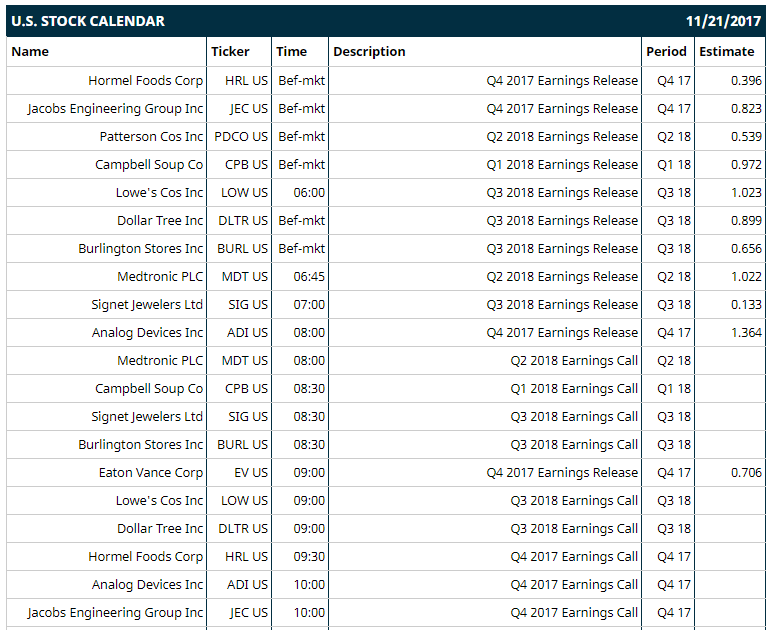Click the Eaton Vance Corp name
774x630 pixels.
point(151,472)
